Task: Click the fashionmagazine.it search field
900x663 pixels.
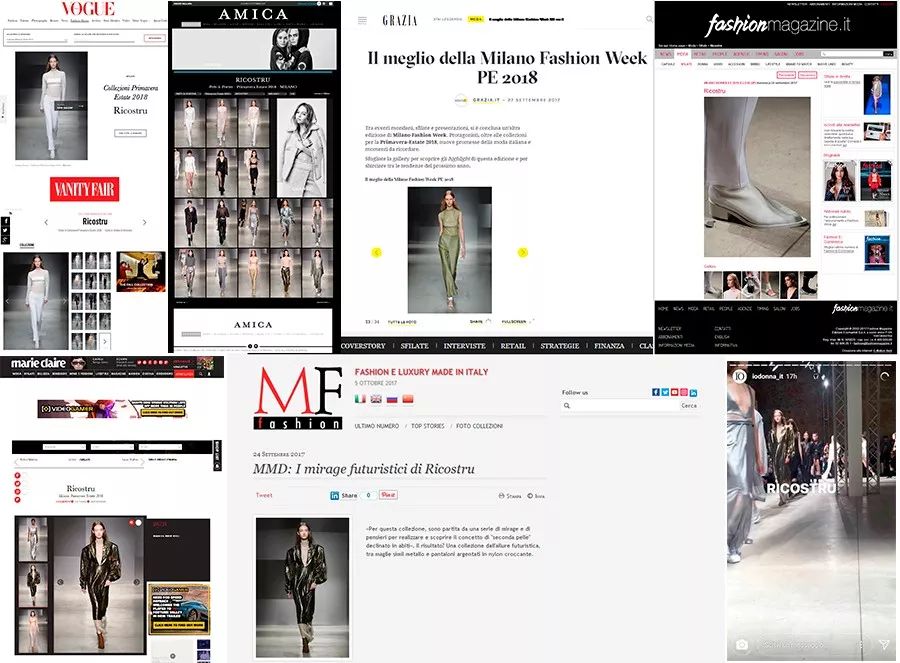Action: pos(852,54)
